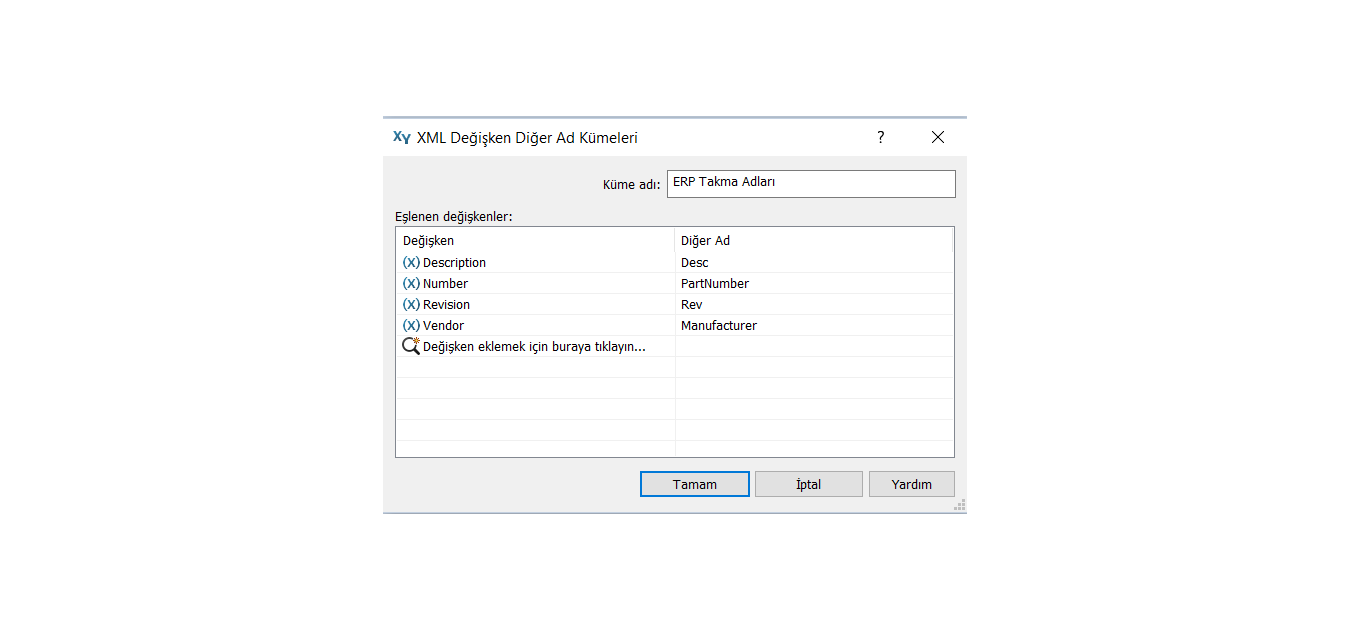1350x629 pixels.
Task: Click the XML dialog title bar icon
Action: [x=401, y=138]
